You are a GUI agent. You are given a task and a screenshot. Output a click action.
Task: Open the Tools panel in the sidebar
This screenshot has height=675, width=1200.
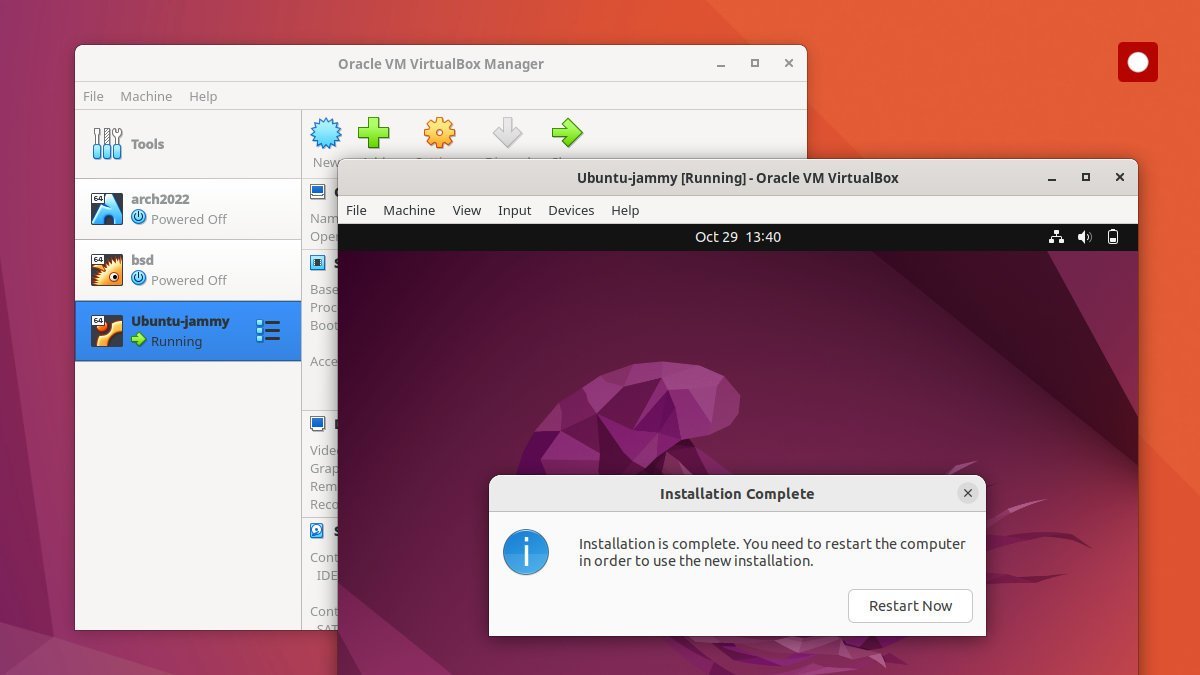pos(147,143)
